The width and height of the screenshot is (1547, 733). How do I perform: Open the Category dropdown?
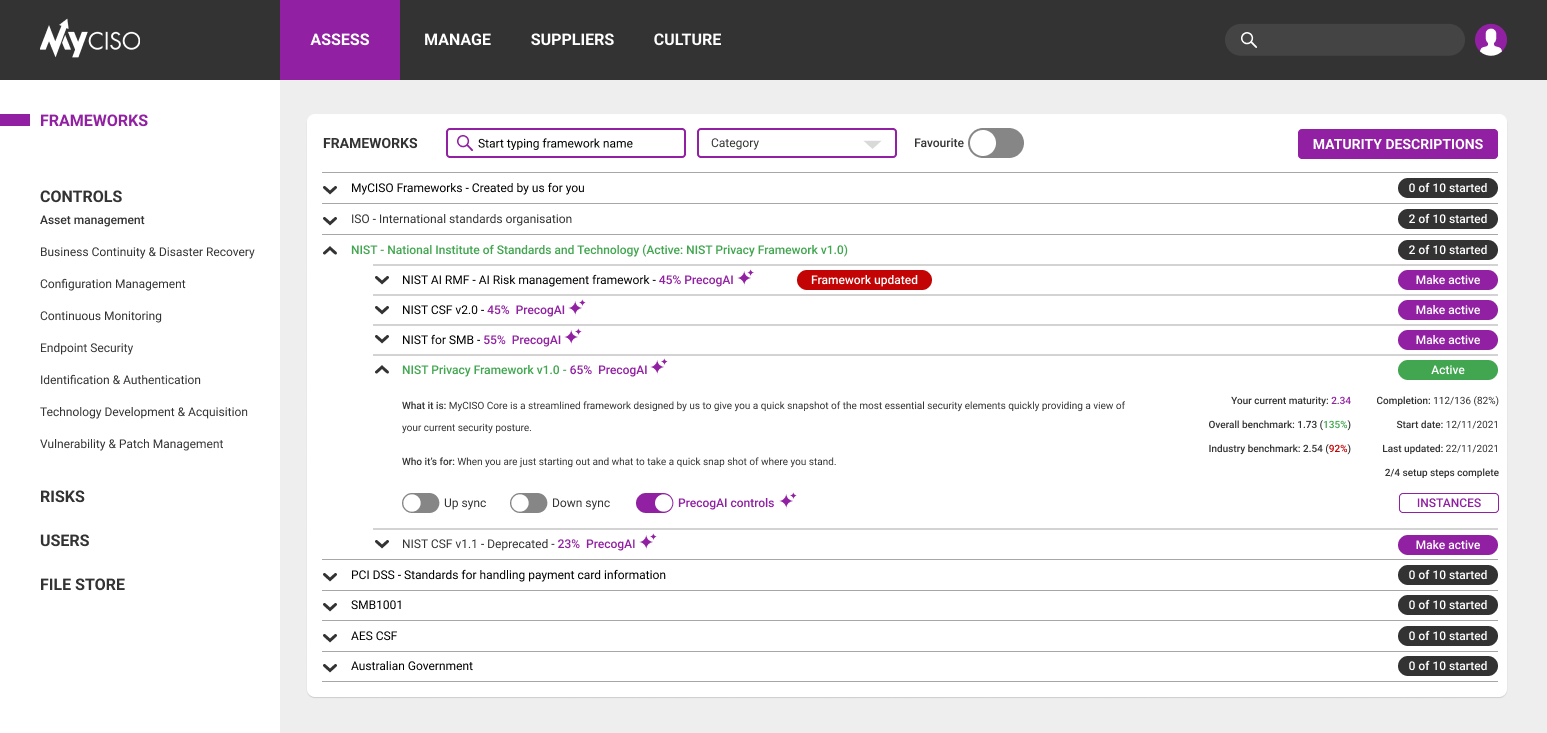coord(796,143)
